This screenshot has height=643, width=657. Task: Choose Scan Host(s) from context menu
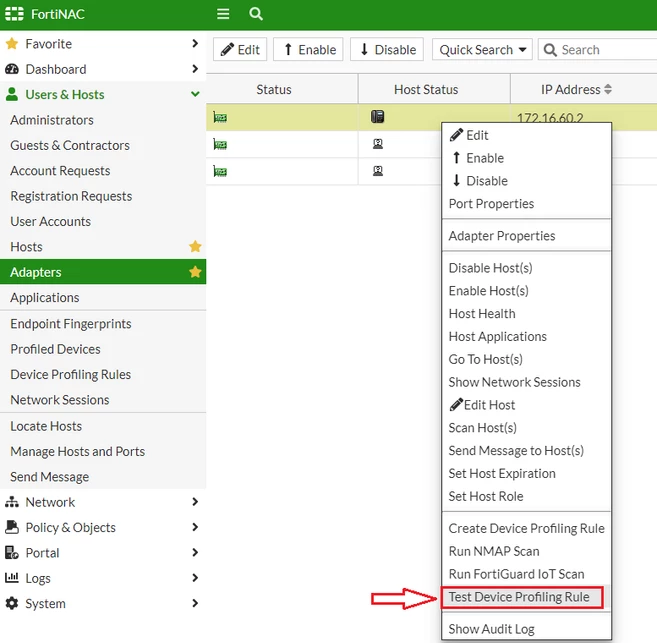point(526,428)
